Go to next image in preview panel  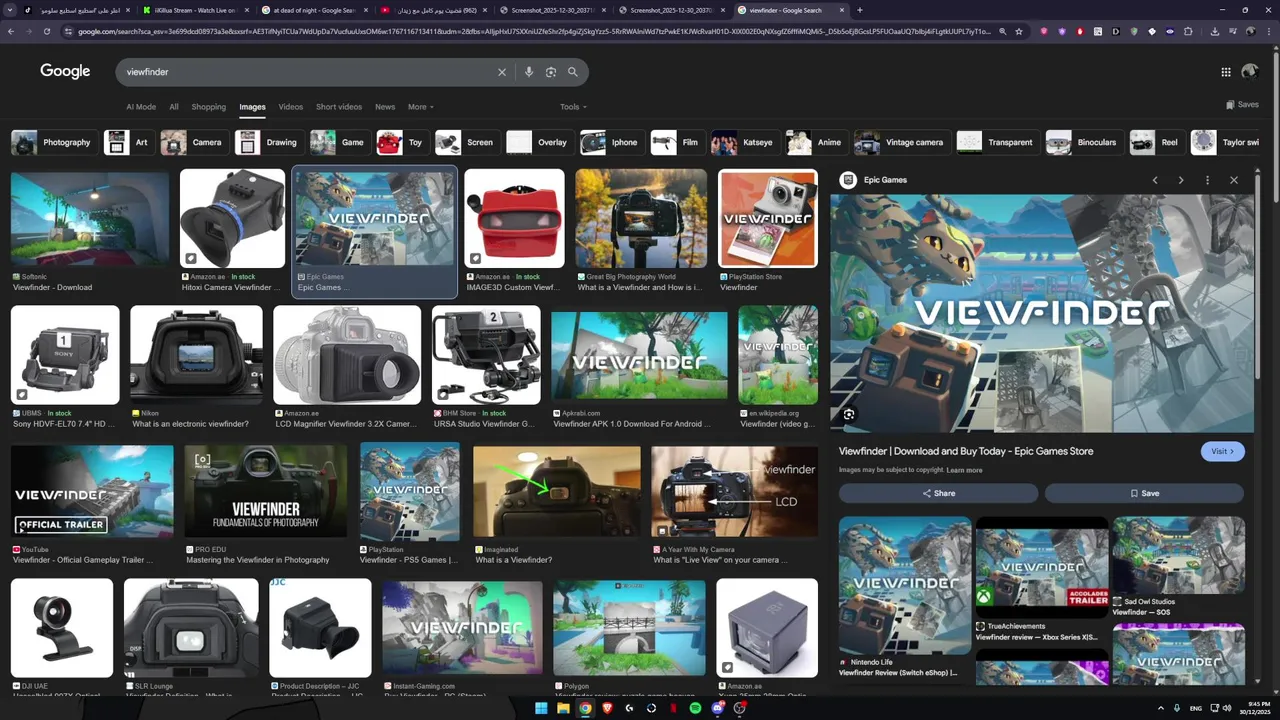[x=1181, y=180]
